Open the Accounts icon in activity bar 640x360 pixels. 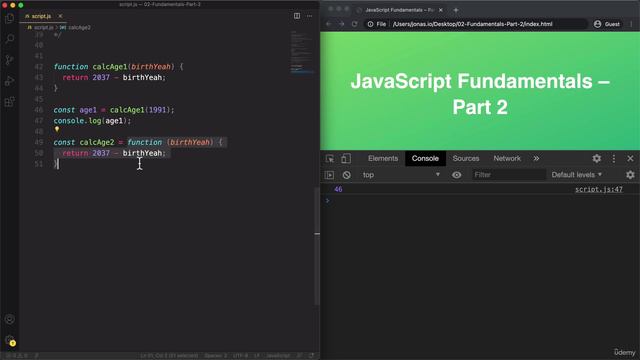9,319
